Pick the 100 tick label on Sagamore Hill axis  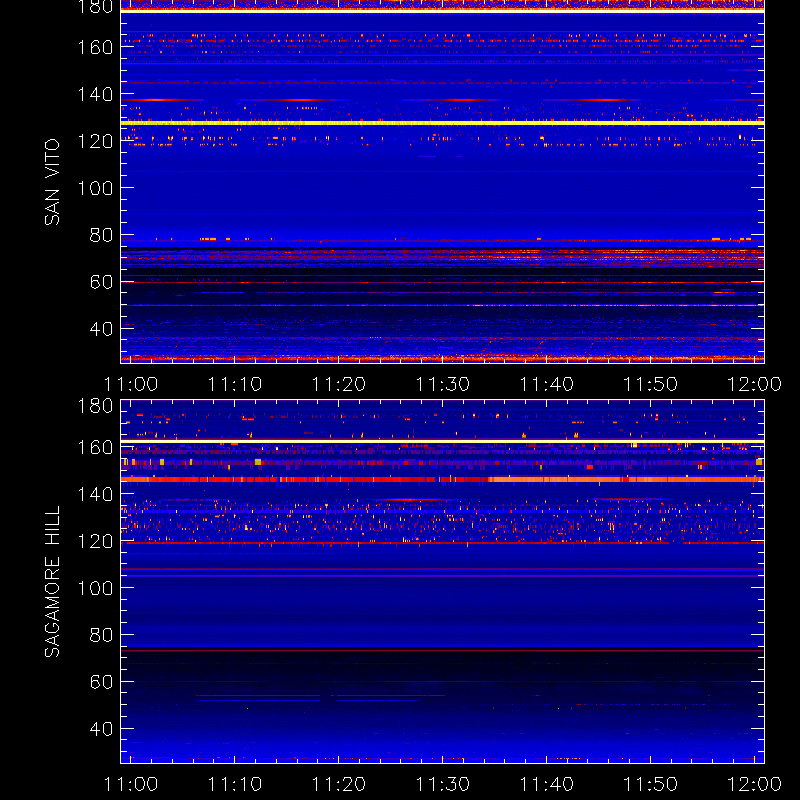click(x=95, y=588)
